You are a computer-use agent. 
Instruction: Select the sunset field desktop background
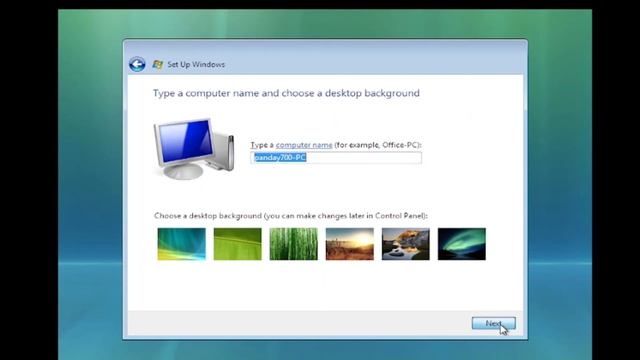pos(350,244)
